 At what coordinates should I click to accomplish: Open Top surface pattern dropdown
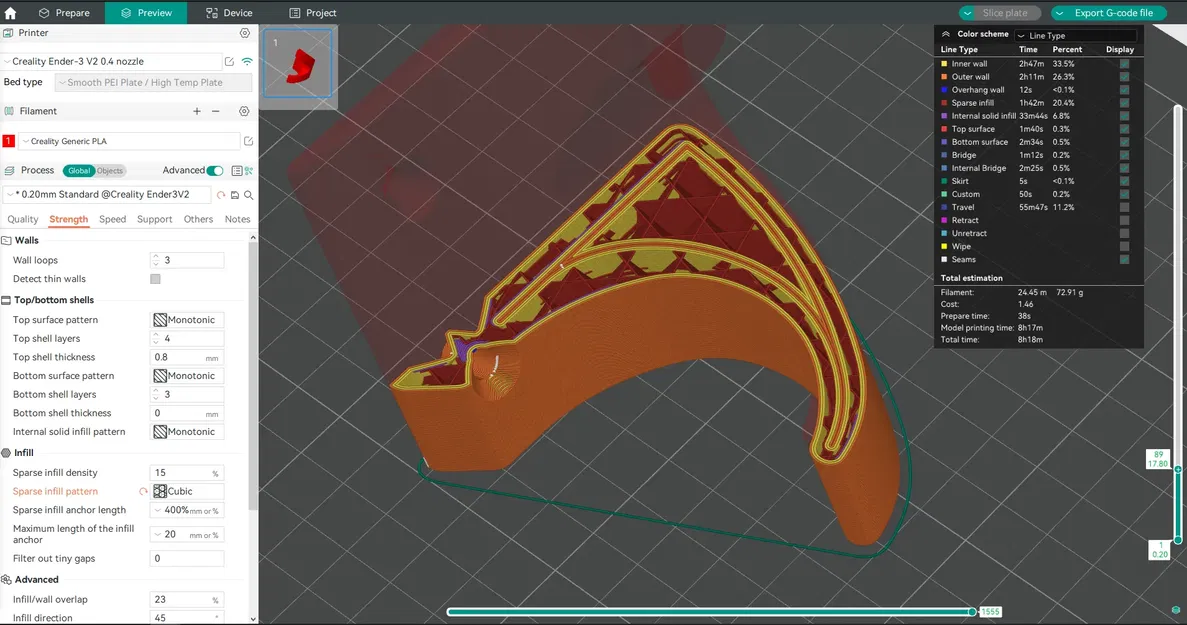click(187, 320)
